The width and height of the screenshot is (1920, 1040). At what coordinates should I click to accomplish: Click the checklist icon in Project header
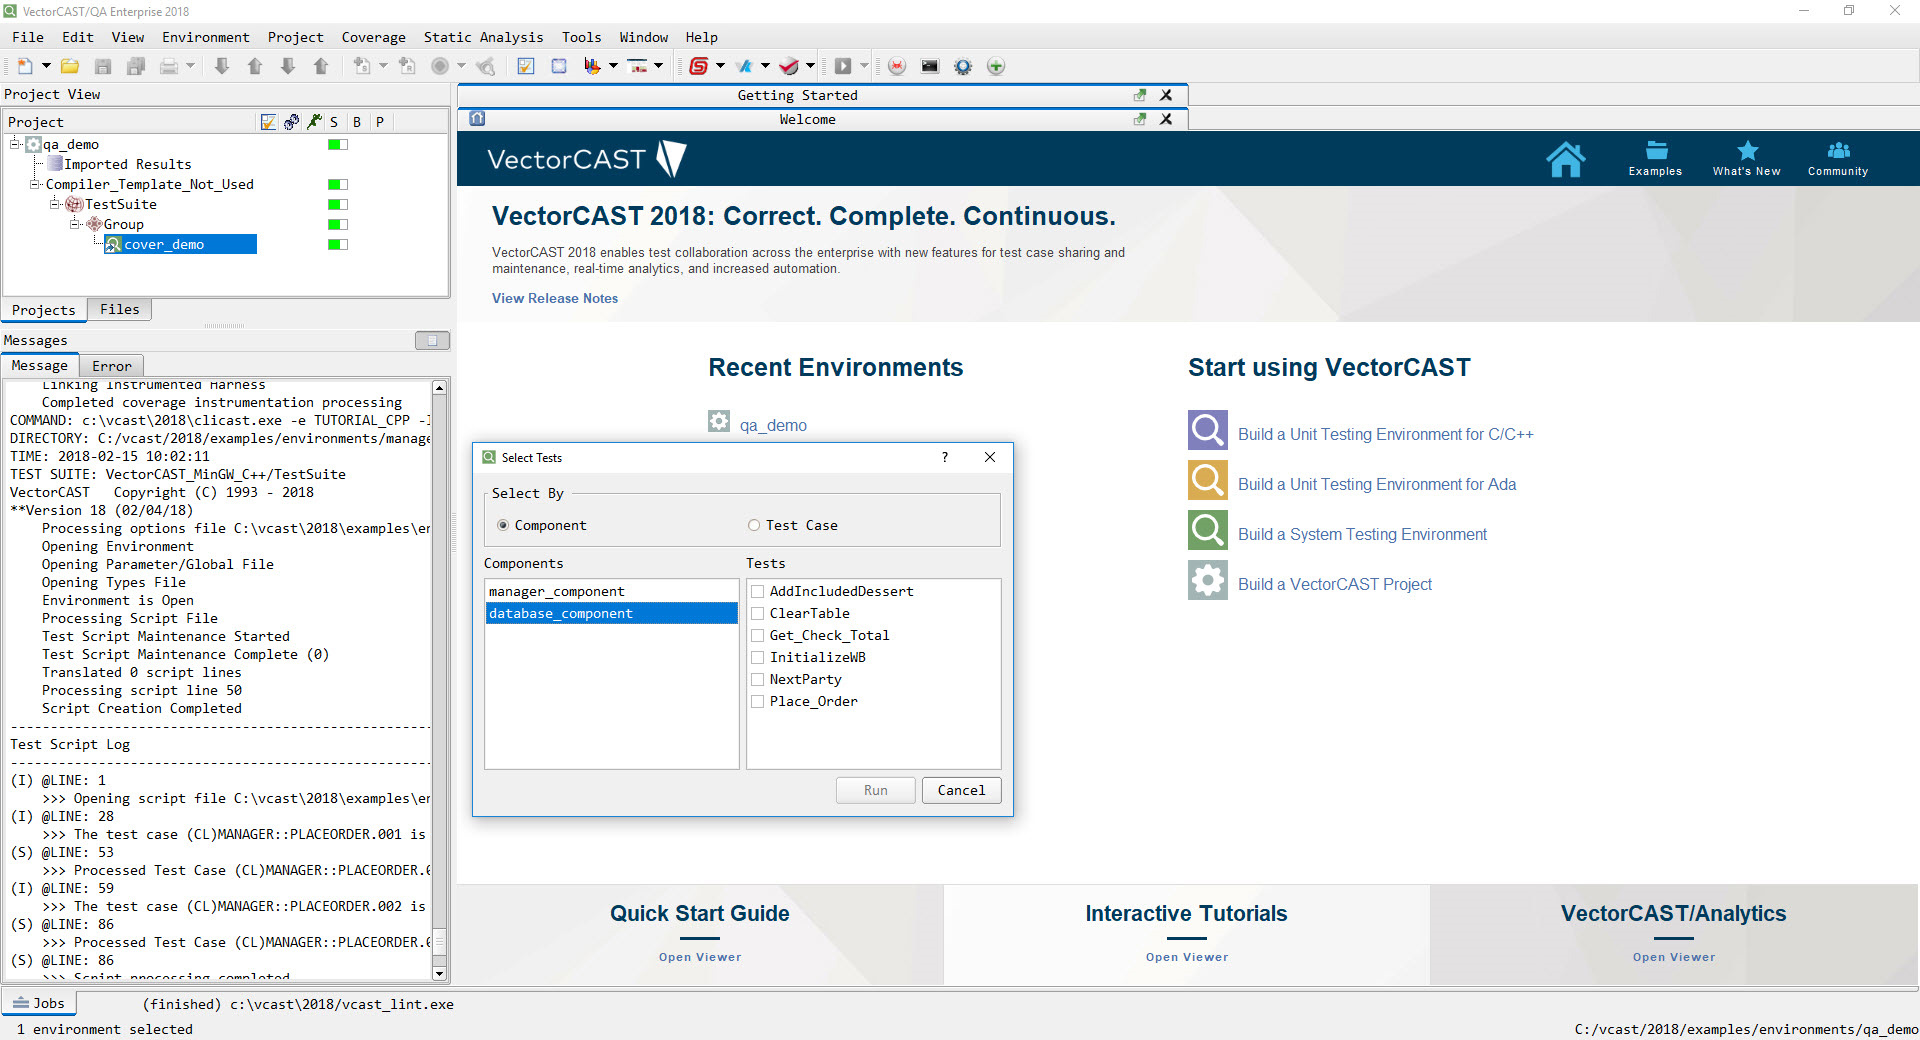[268, 122]
